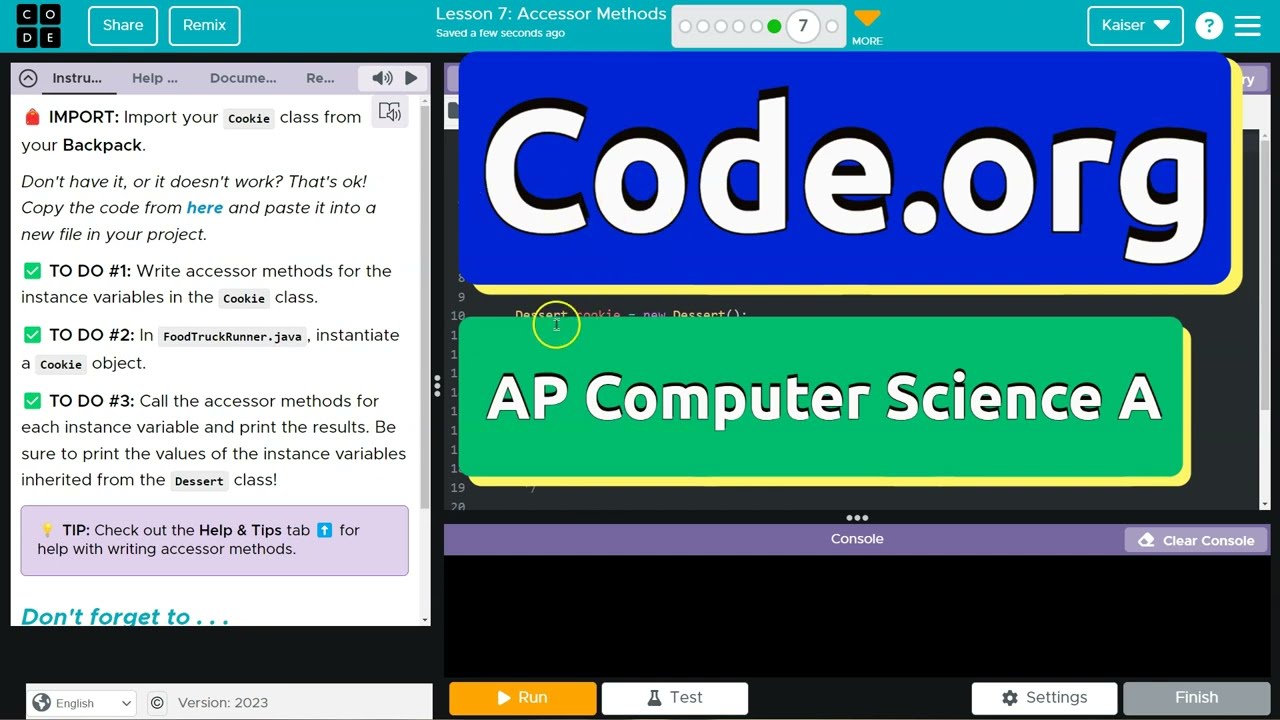The width and height of the screenshot is (1280, 720).
Task: Open editor Settings
Action: (x=1044, y=698)
